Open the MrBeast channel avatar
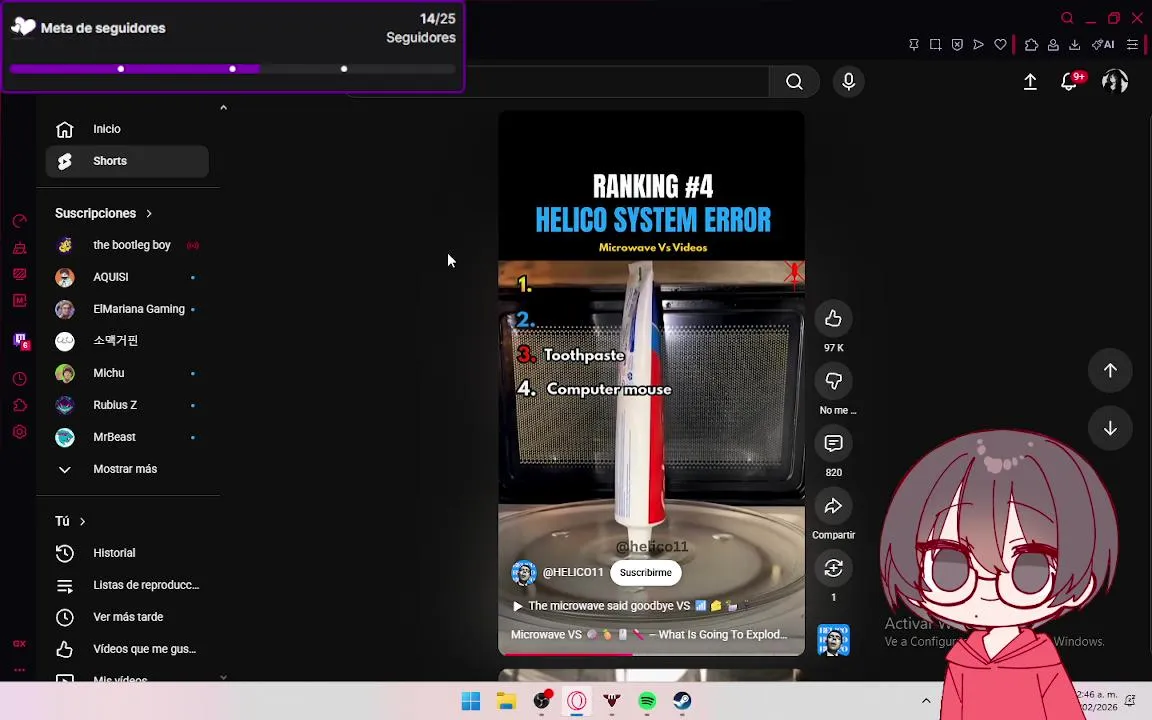This screenshot has width=1152, height=720. click(65, 437)
